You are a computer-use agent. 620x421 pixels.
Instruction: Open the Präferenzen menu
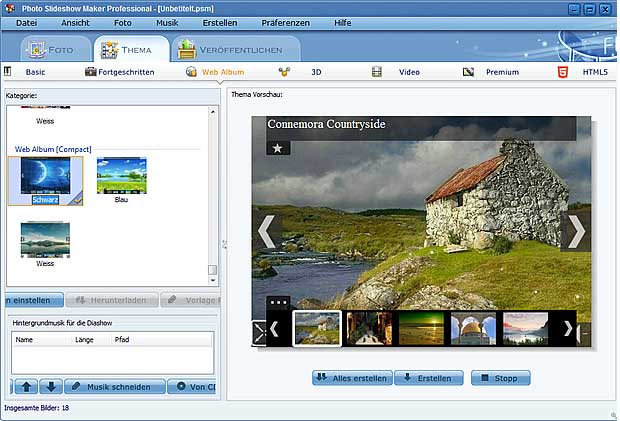285,23
